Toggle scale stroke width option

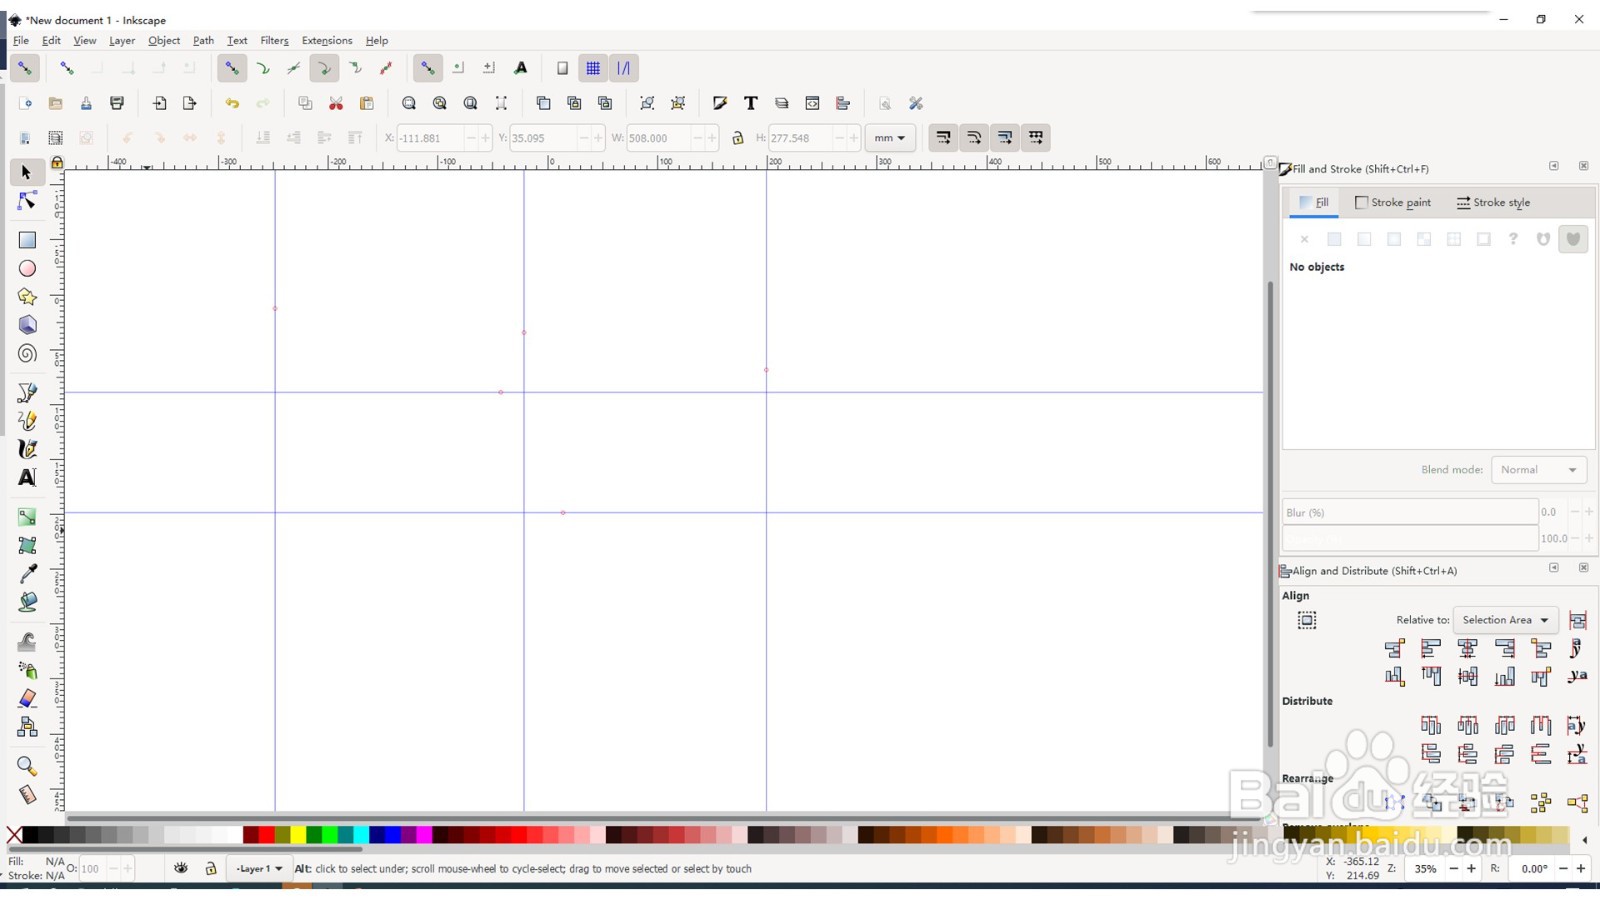[943, 138]
